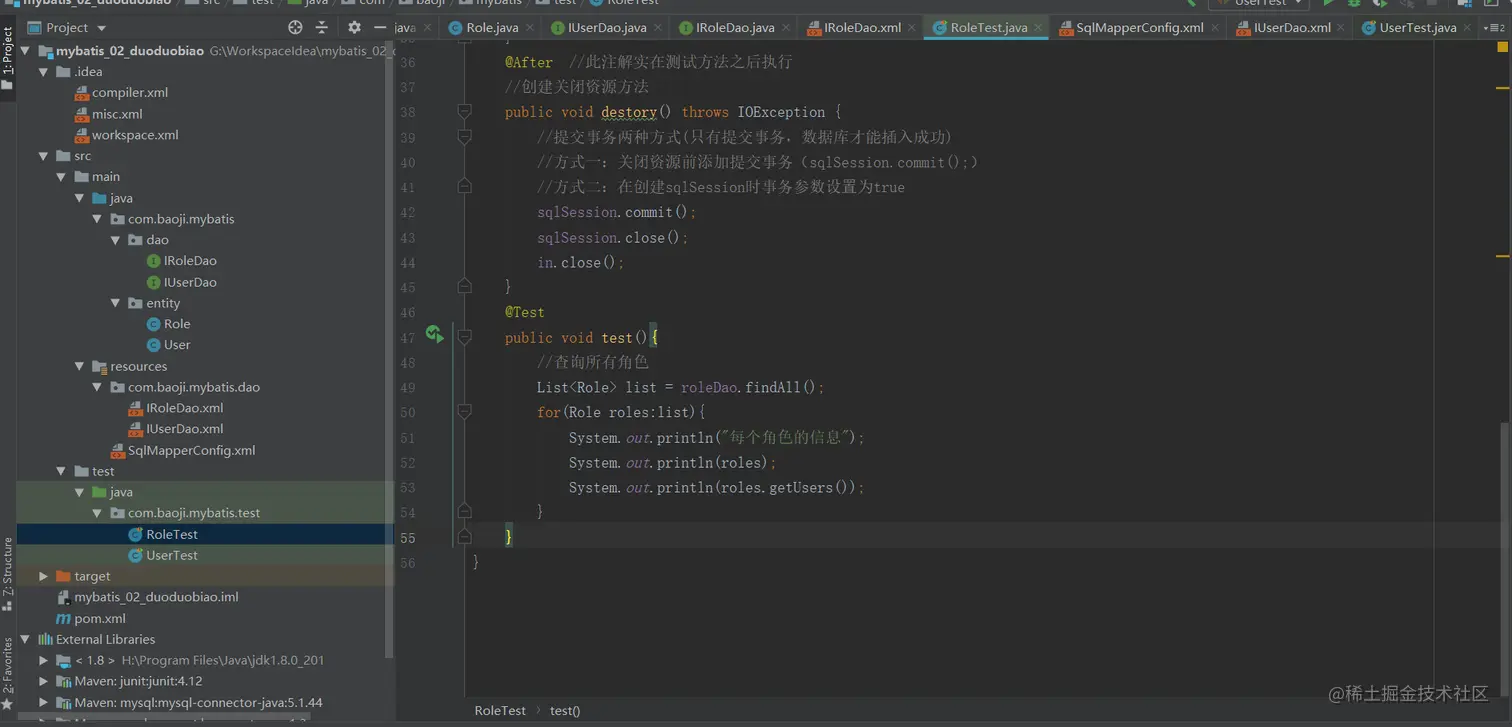Select IRoleDao.xml in resources tree

pos(176,408)
